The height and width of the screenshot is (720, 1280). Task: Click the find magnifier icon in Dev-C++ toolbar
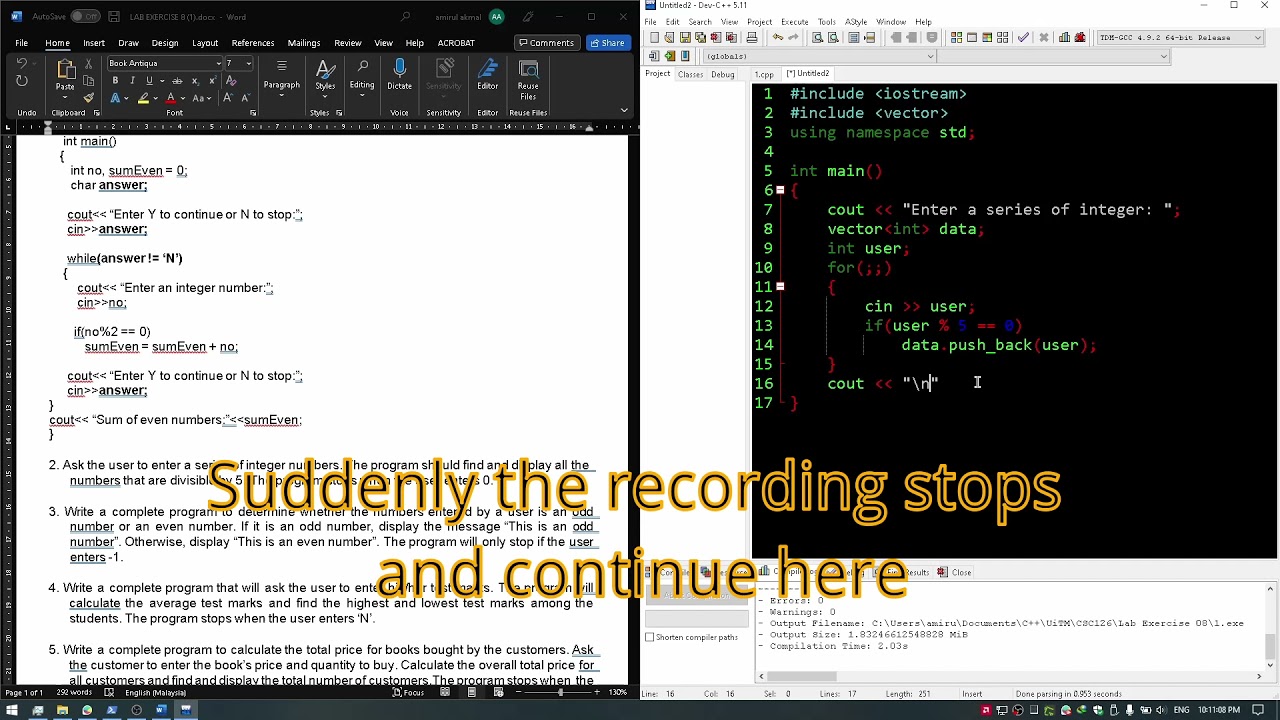pos(817,37)
